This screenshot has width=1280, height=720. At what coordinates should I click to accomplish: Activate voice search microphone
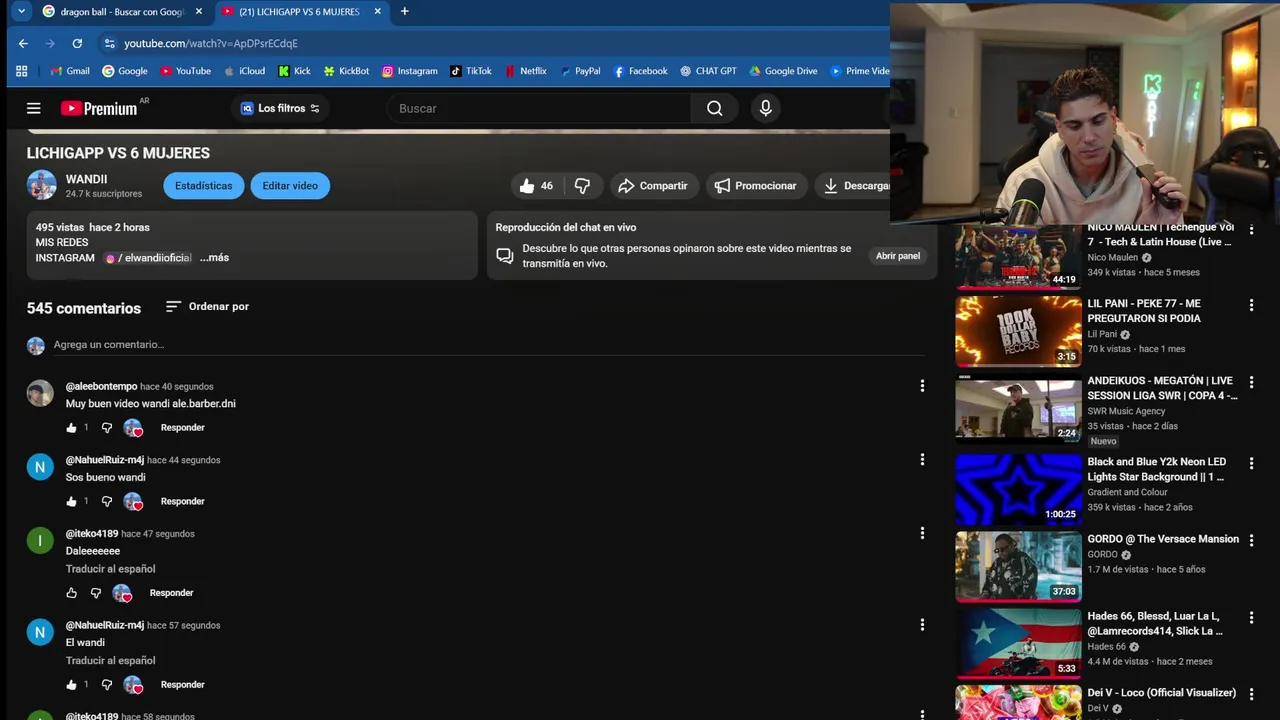tap(766, 108)
